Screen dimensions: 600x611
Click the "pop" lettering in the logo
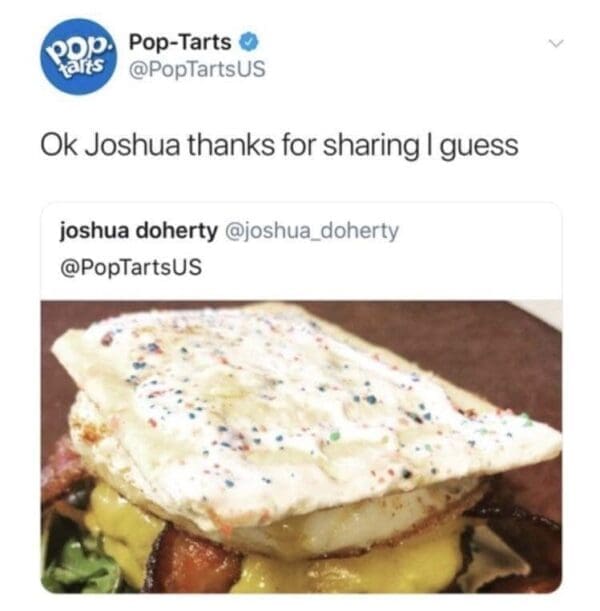[x=77, y=48]
